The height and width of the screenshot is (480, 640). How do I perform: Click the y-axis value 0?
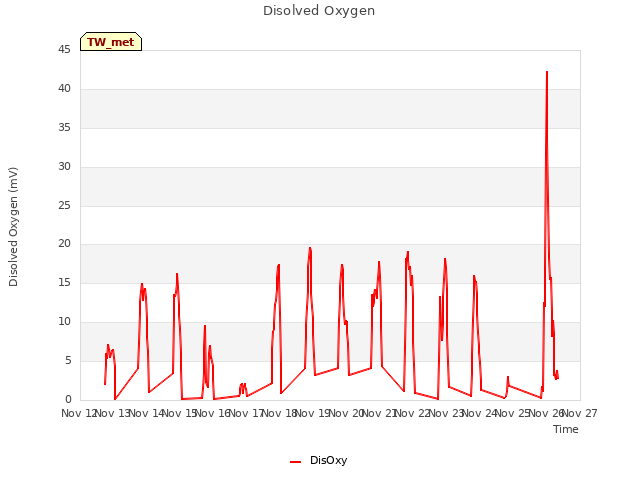click(68, 399)
